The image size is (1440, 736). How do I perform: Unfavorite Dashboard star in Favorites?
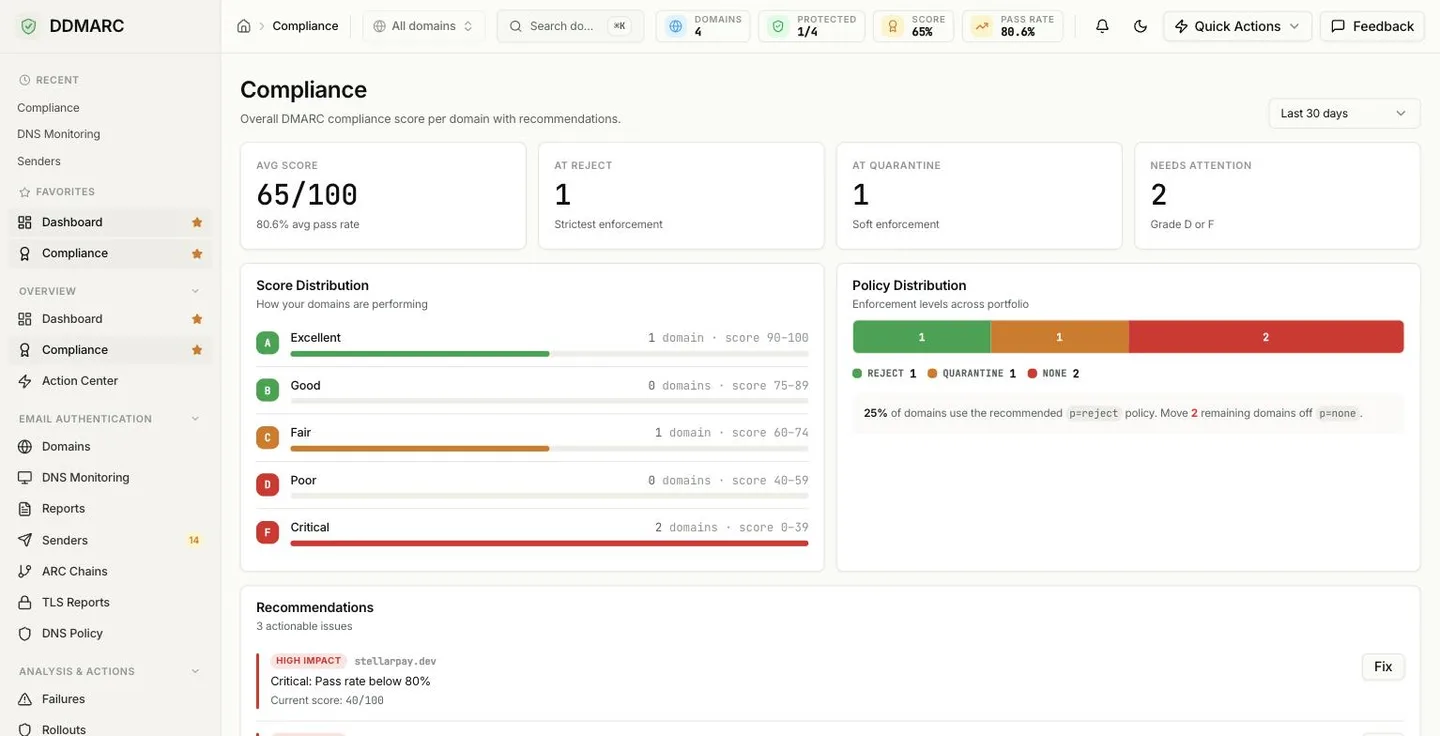(x=197, y=222)
